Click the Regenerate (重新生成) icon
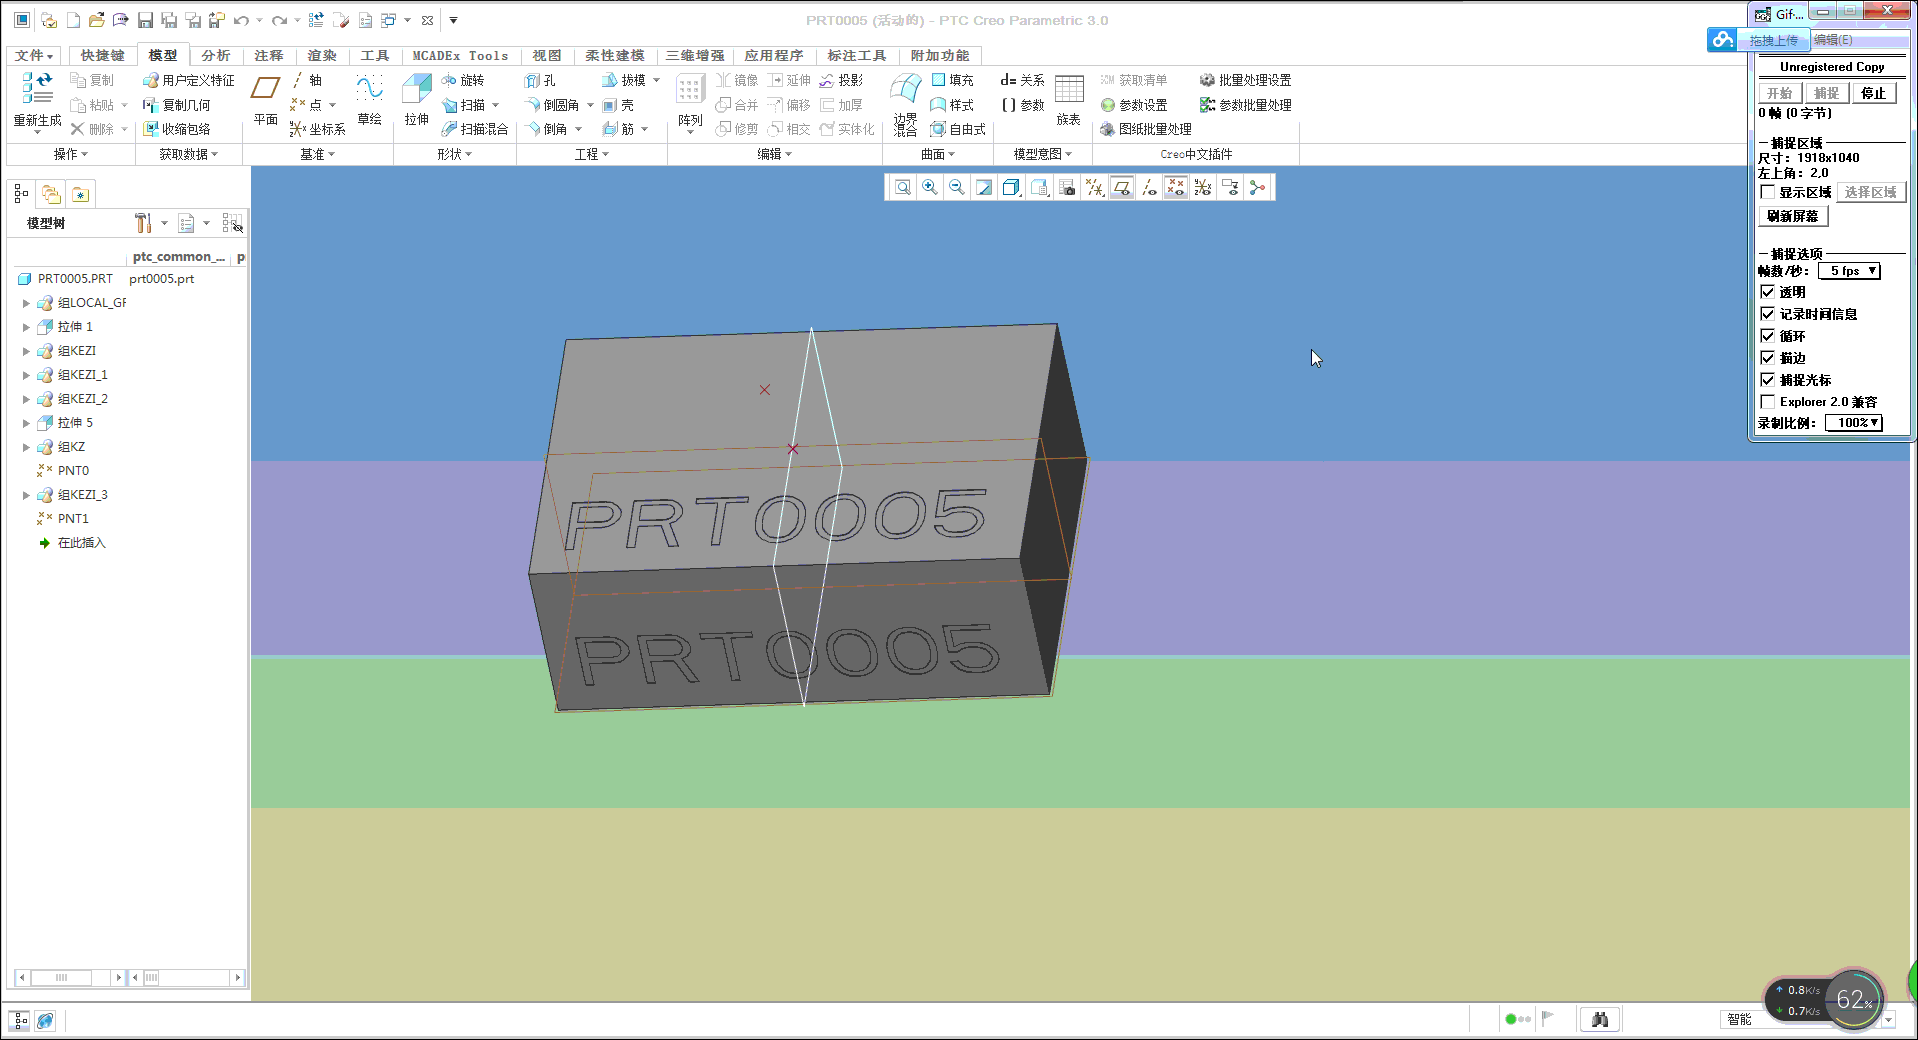1918x1040 pixels. [37, 88]
